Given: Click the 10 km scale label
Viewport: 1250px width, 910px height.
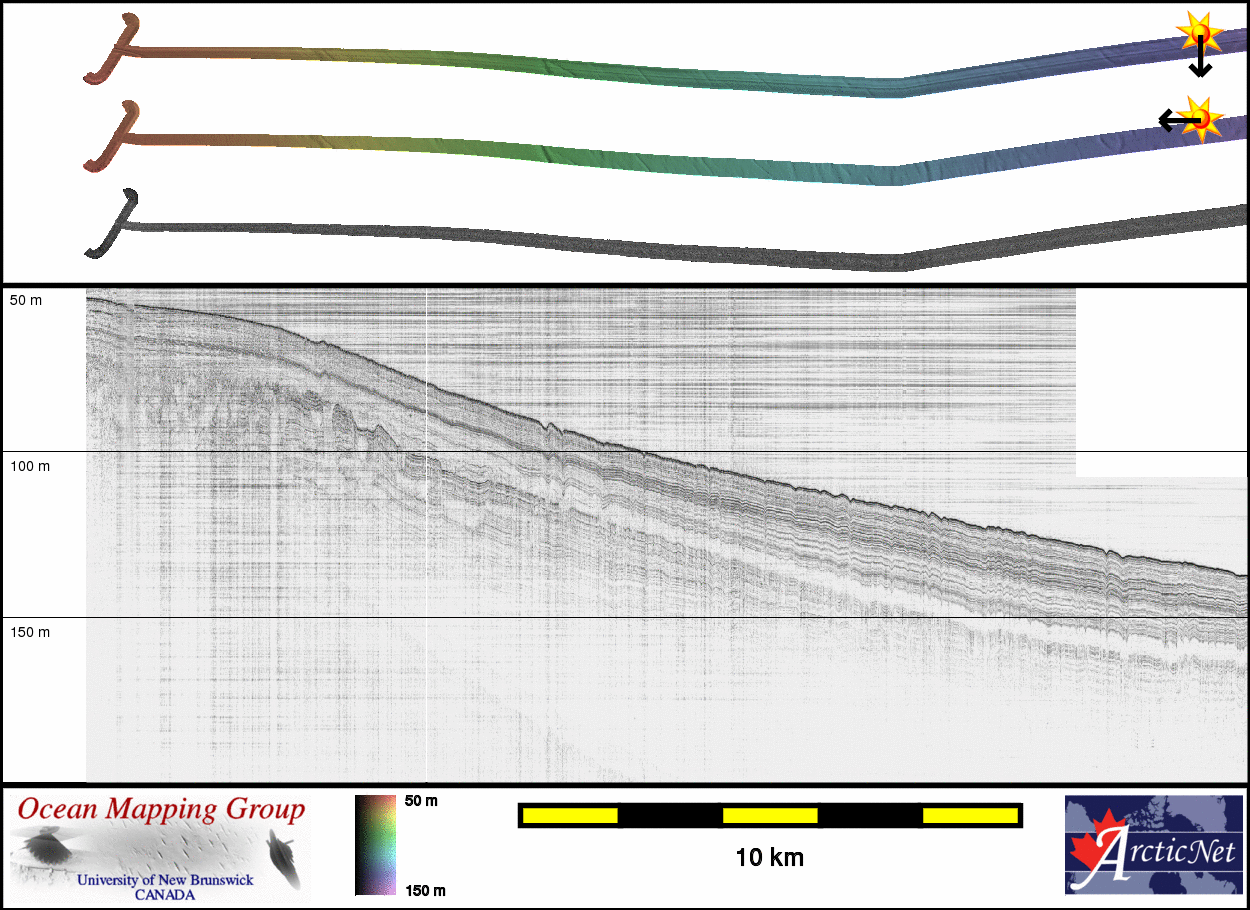Looking at the screenshot, I should coord(769,857).
